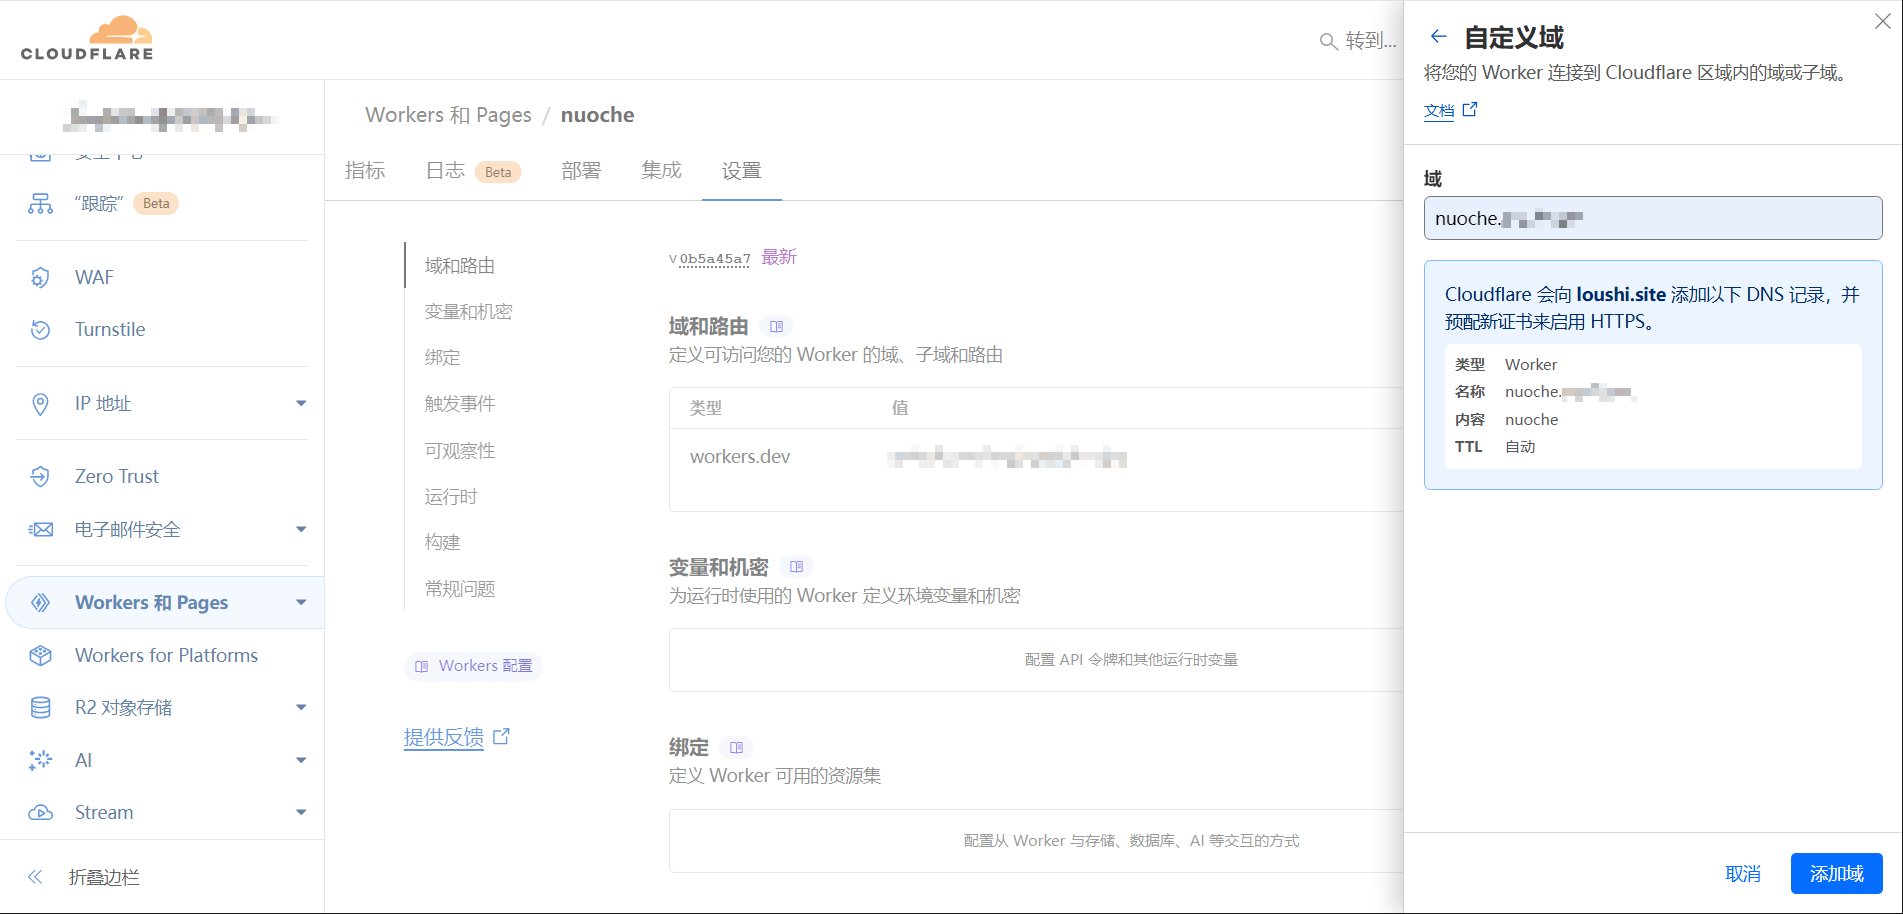Select 运行时 in settings menu
Image resolution: width=1903 pixels, height=914 pixels.
coord(451,497)
